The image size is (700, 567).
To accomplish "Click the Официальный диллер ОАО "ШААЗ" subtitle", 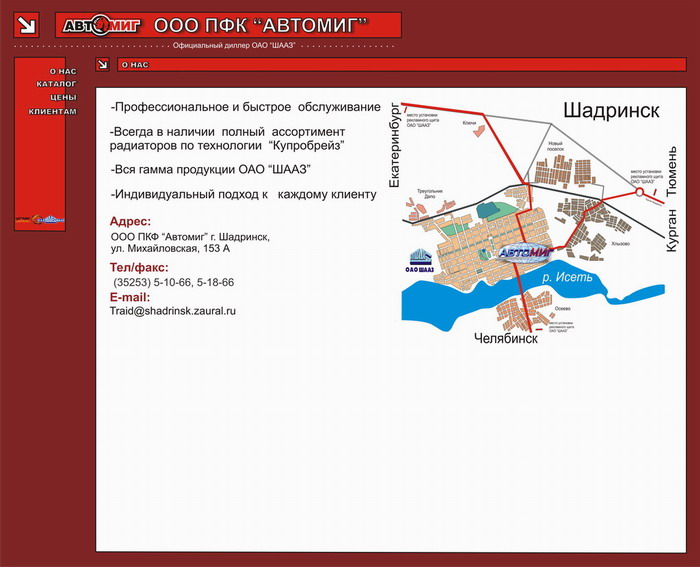I will pyautogui.click(x=234, y=45).
